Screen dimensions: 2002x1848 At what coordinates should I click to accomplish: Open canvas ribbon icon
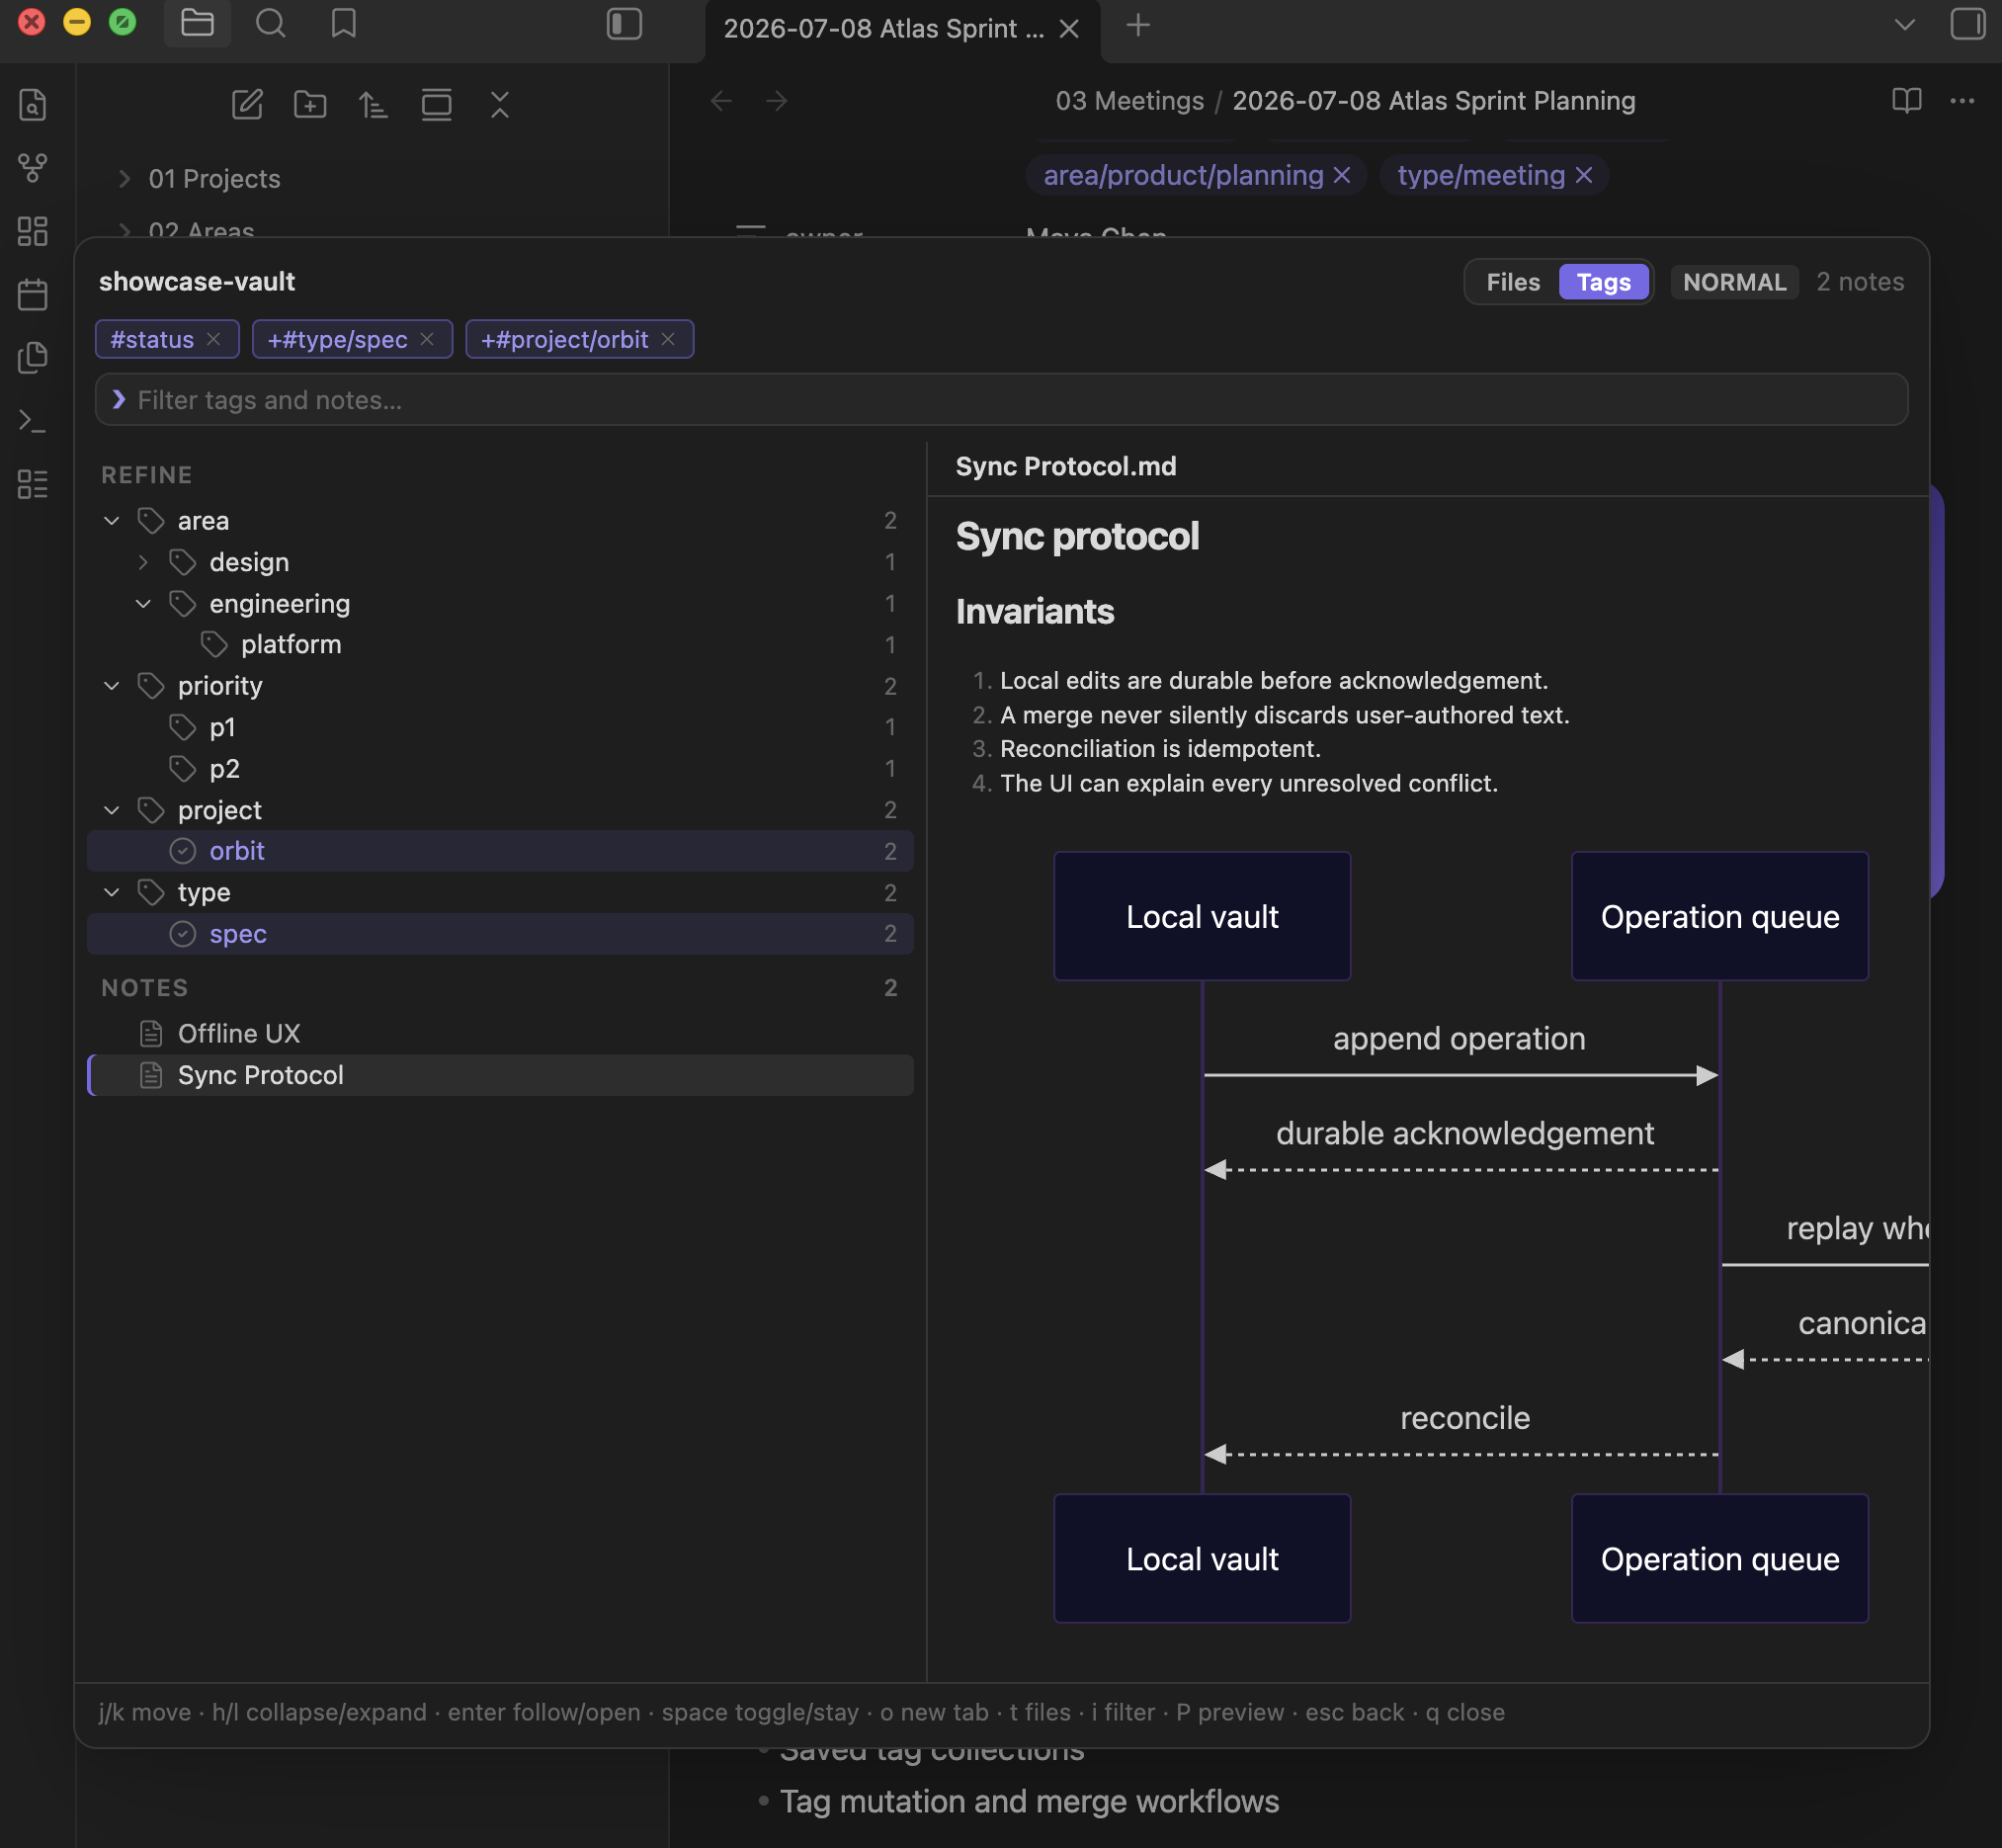[x=32, y=231]
